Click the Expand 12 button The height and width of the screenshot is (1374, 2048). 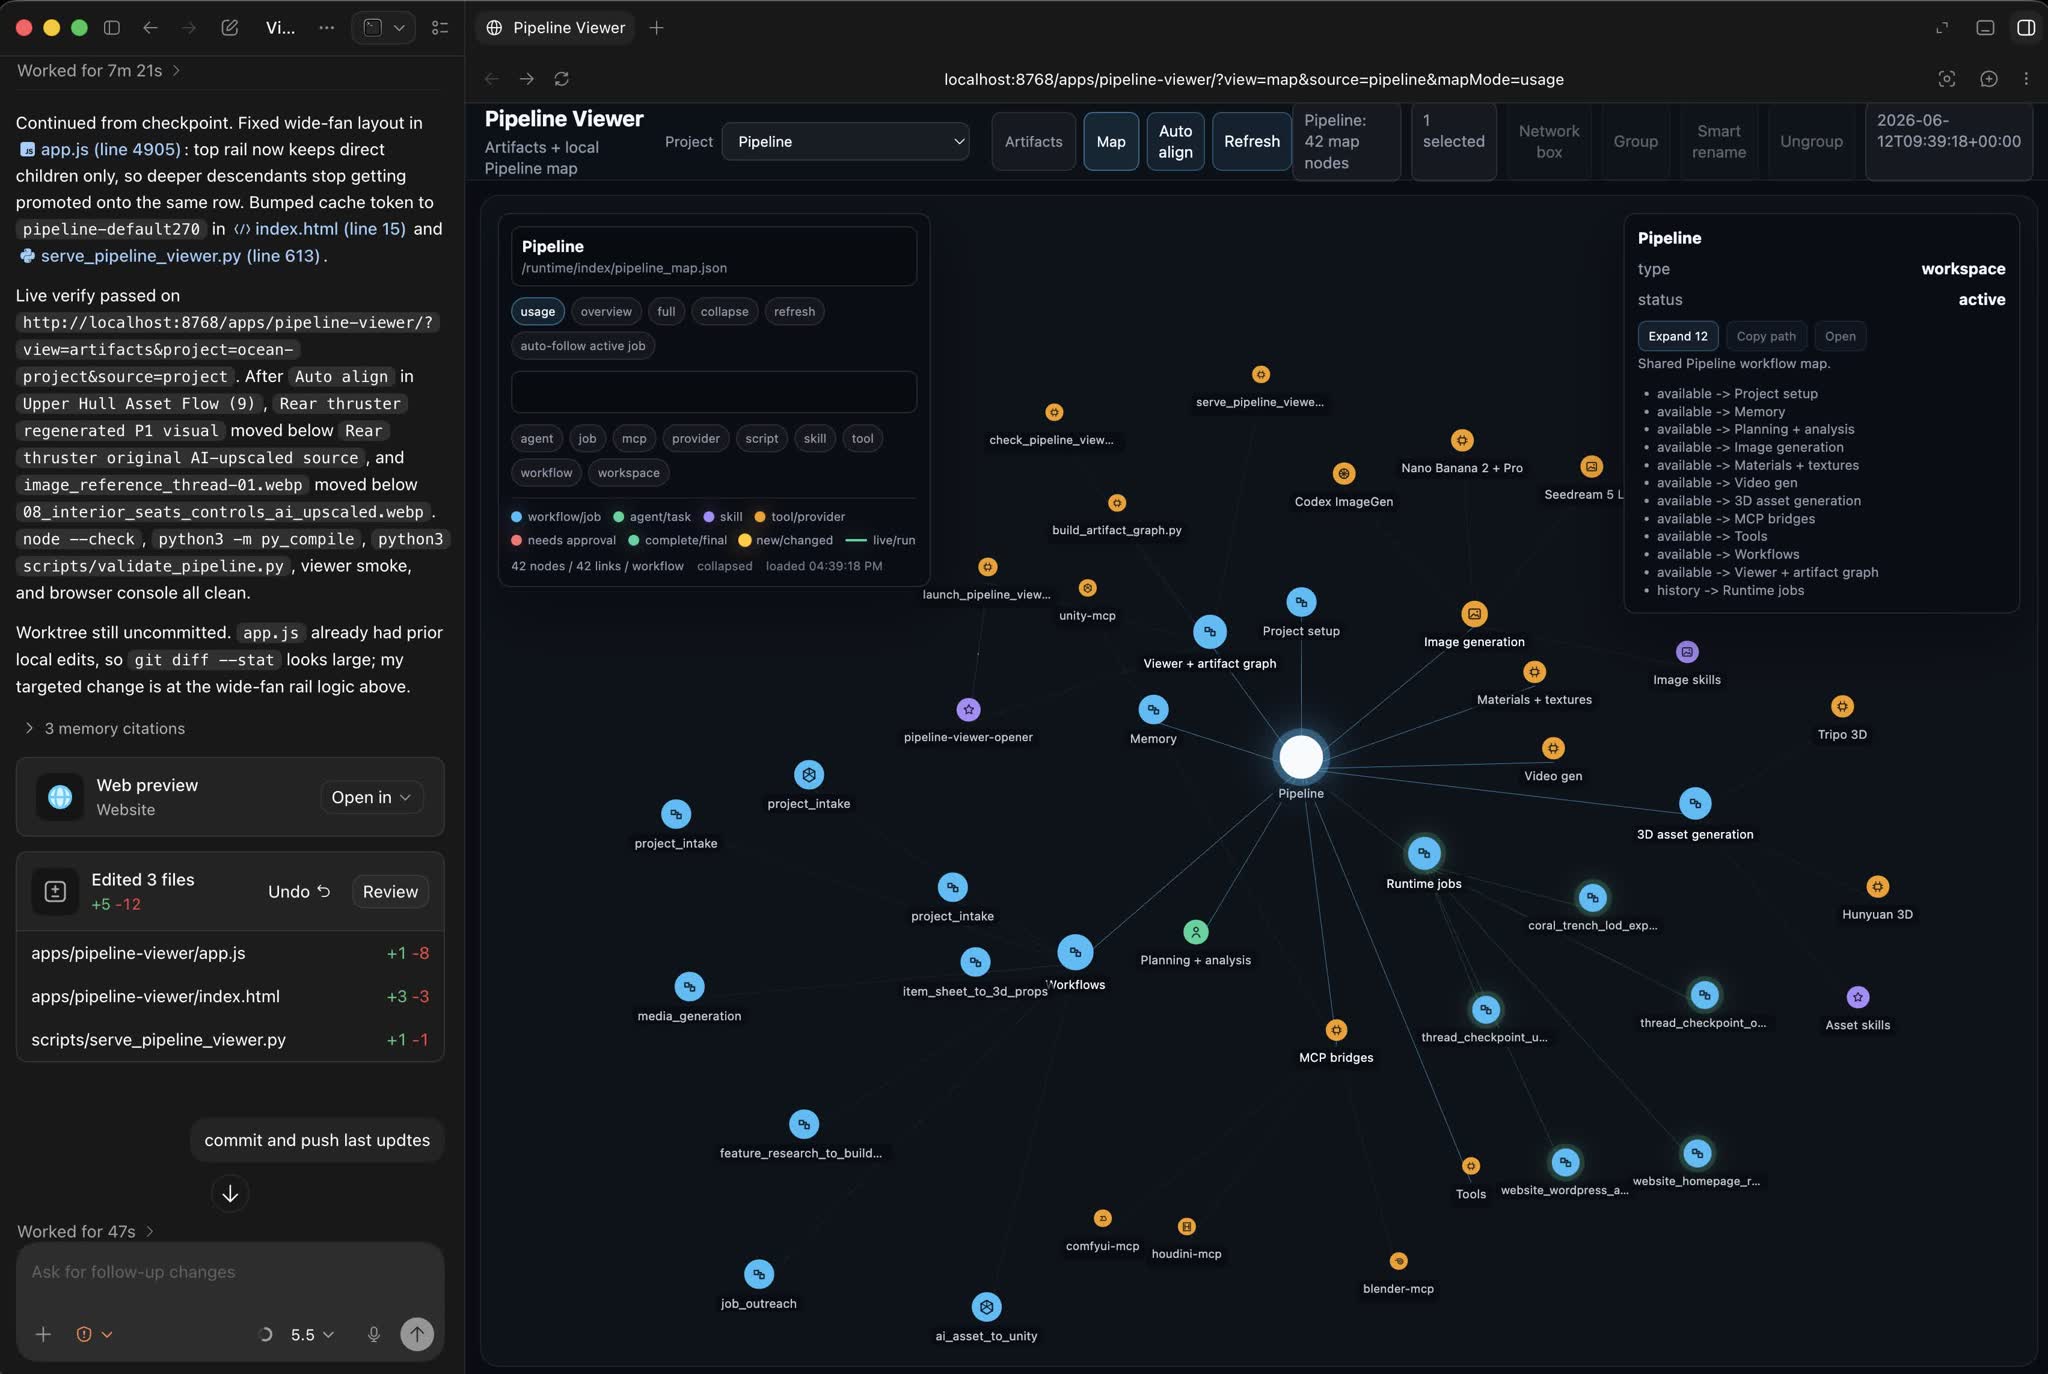click(x=1678, y=336)
